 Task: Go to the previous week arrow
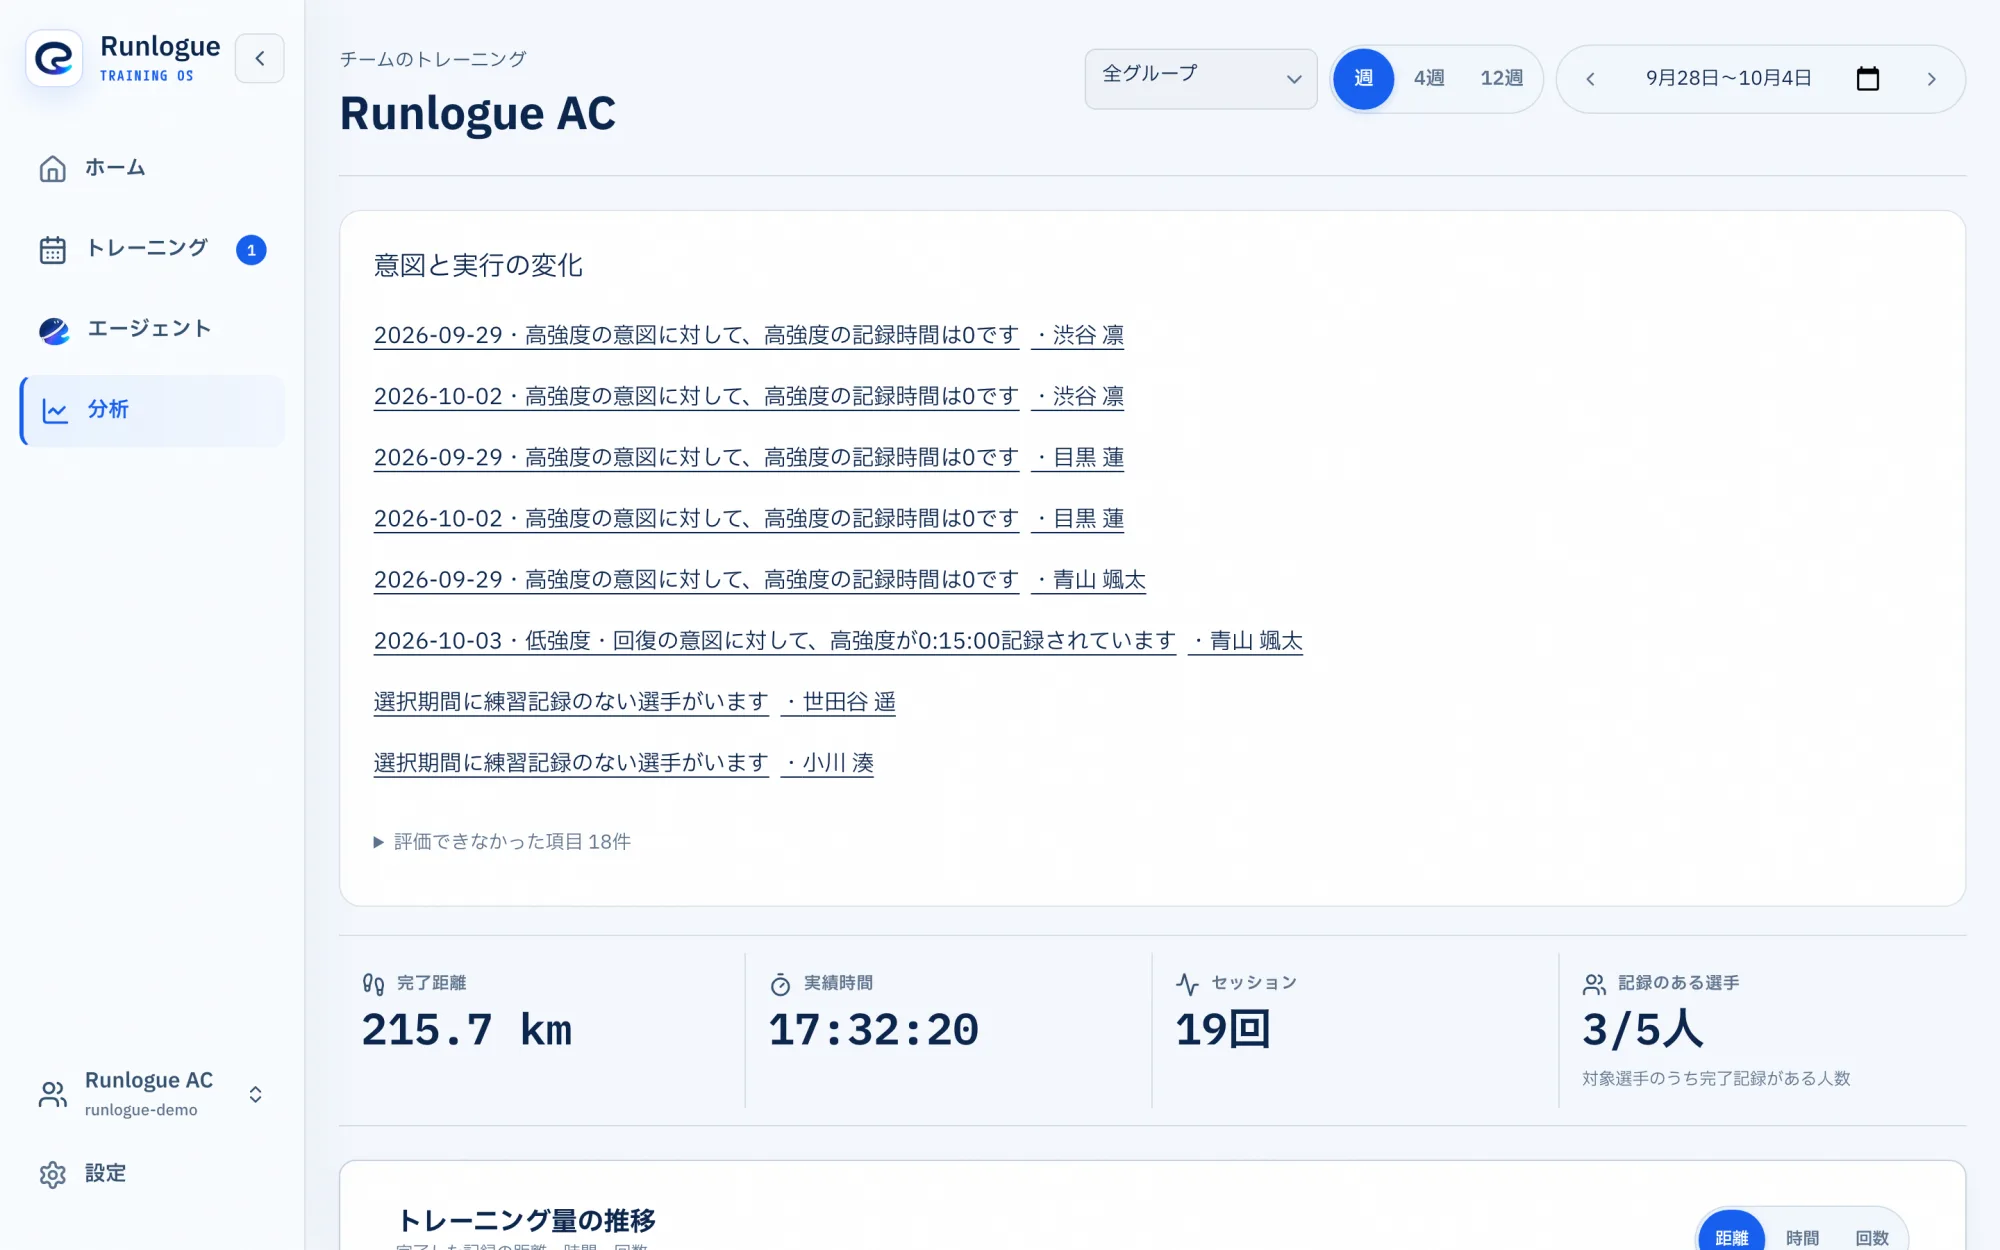coord(1590,79)
